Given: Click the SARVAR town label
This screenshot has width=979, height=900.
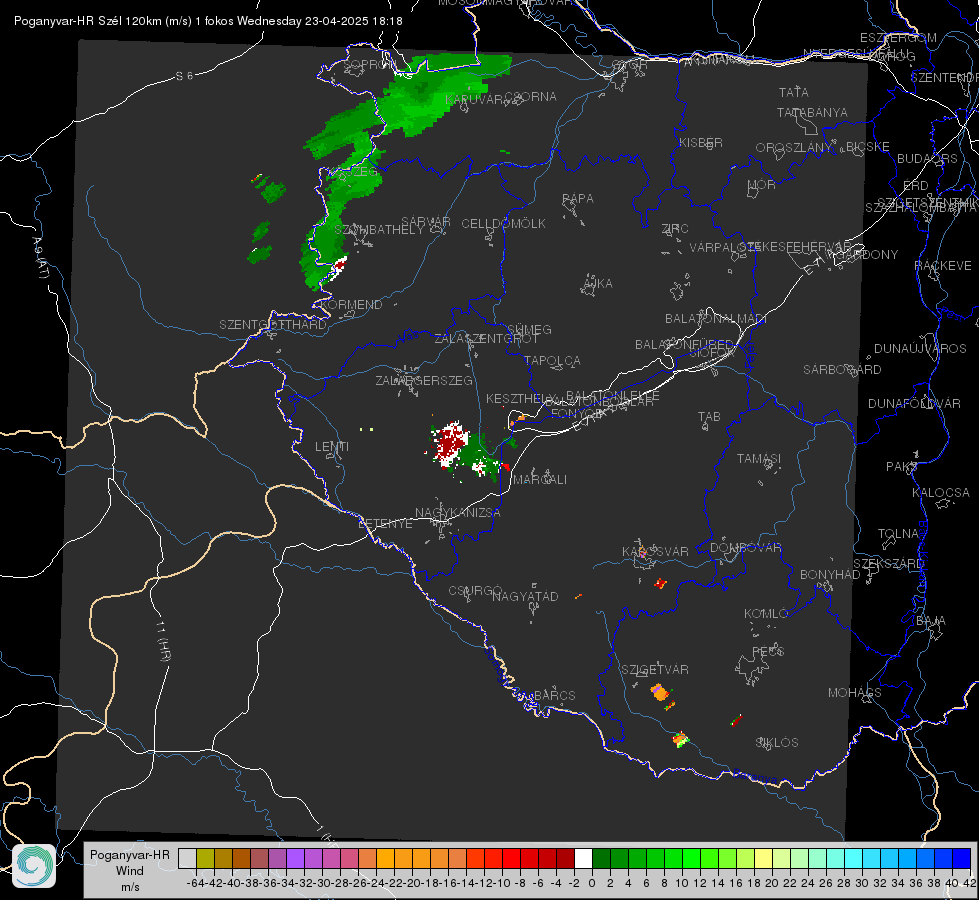Looking at the screenshot, I should [426, 221].
